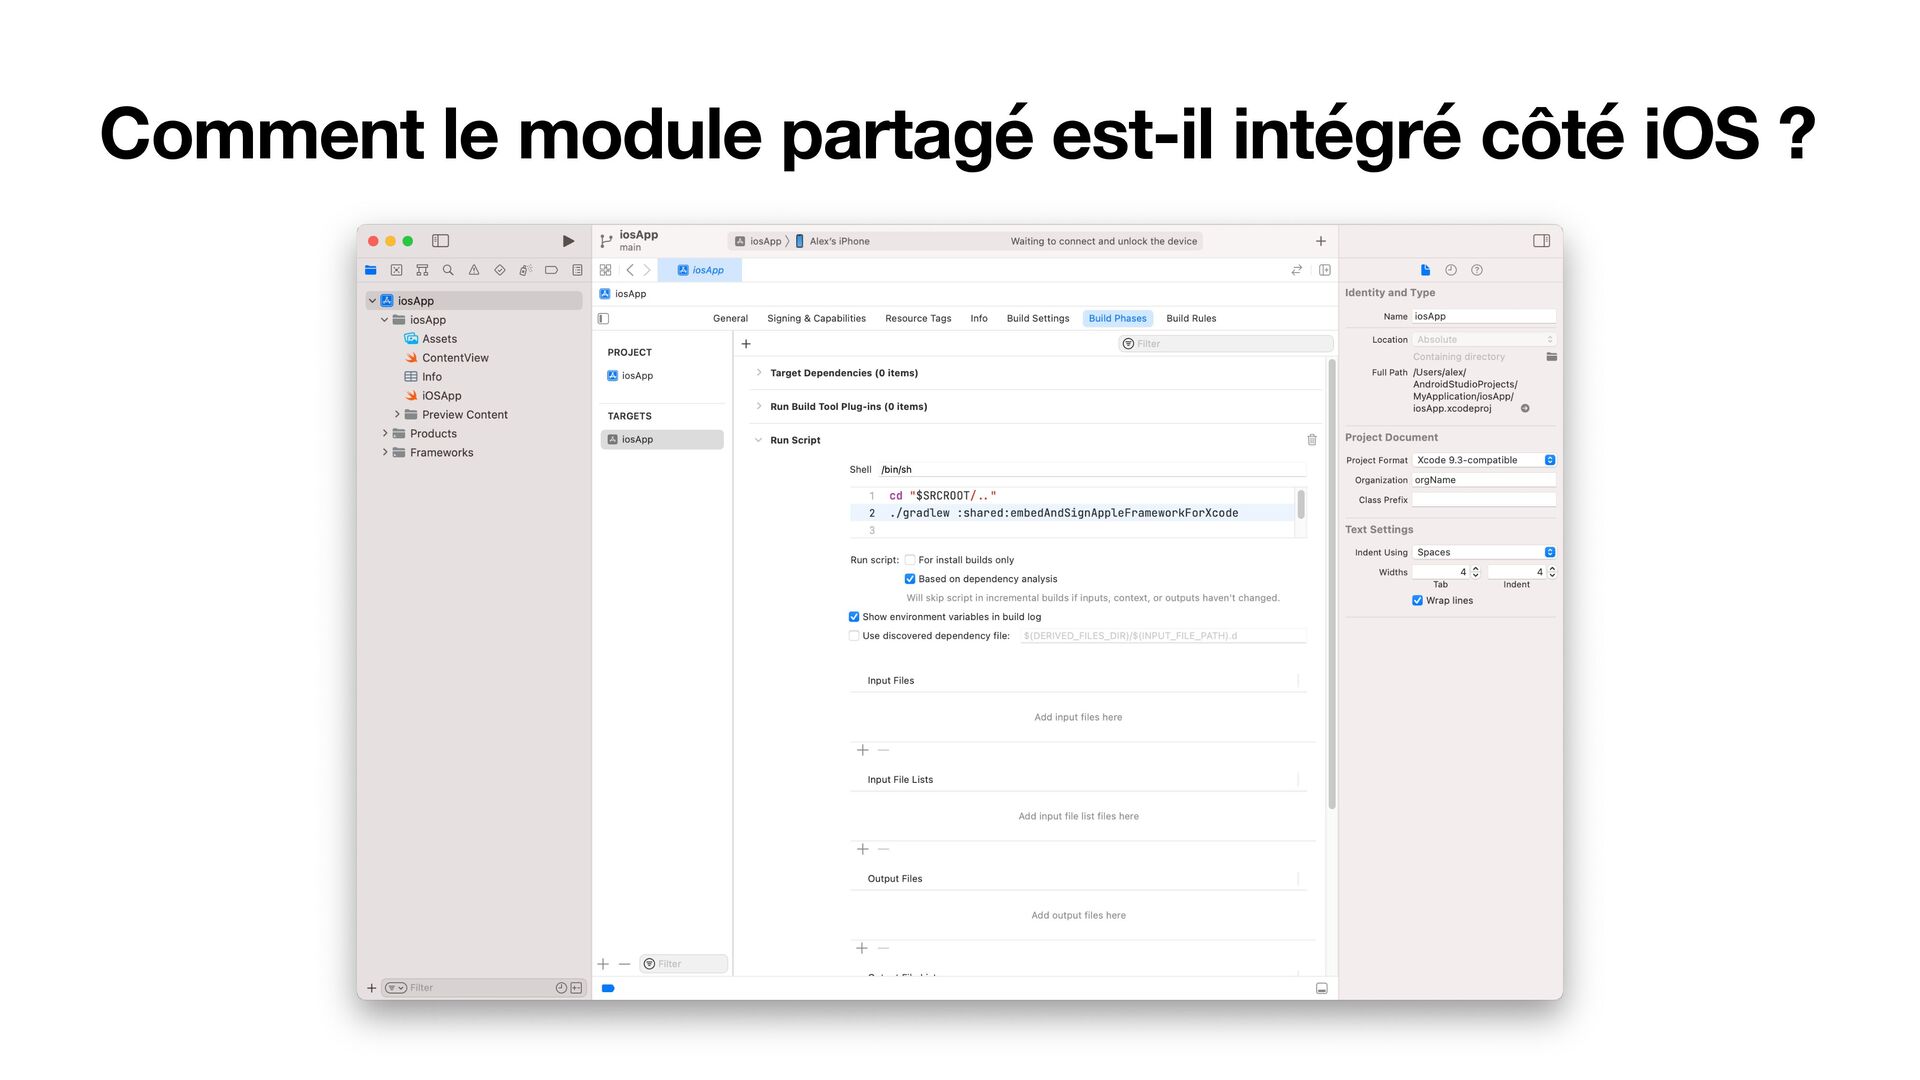Viewport: 1920px width, 1080px height.
Task: Open the Debug navigator
Action: tap(525, 270)
